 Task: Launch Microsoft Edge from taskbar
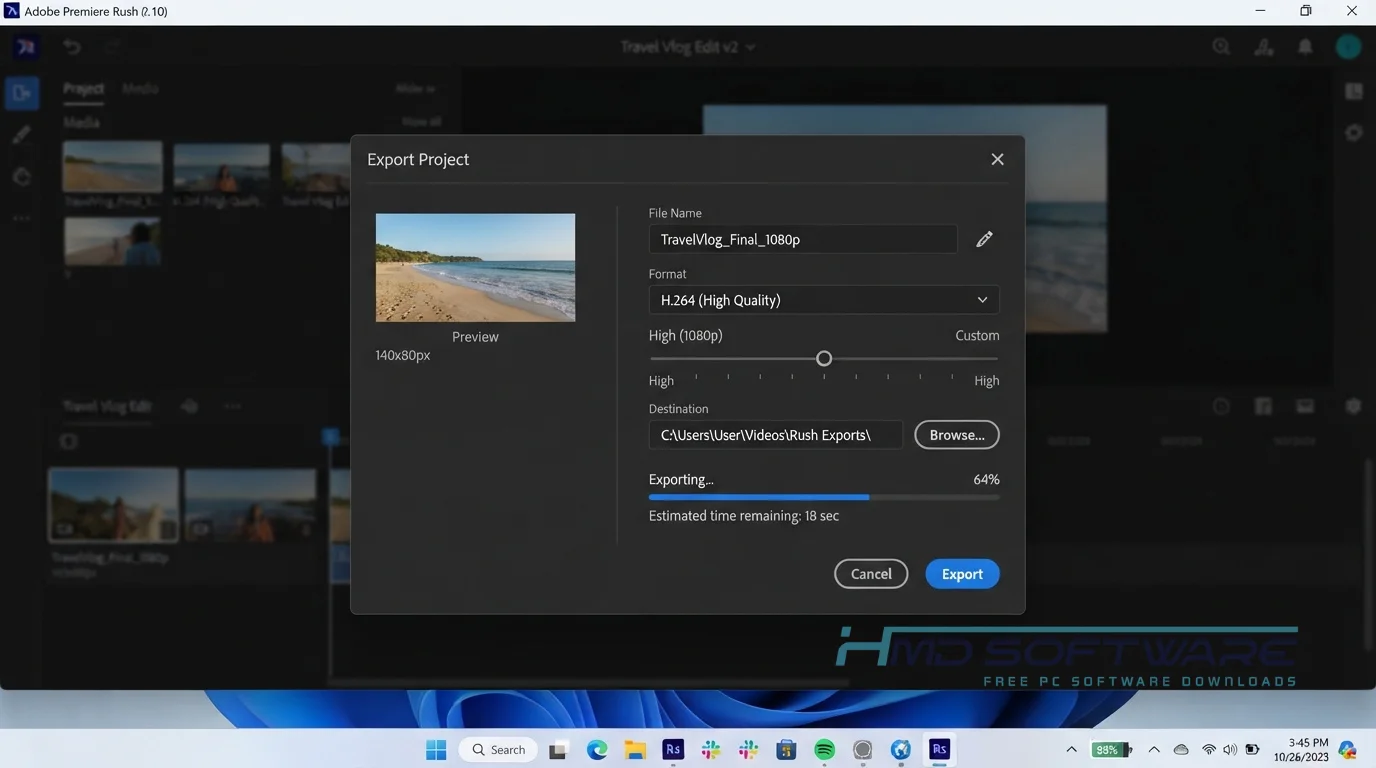[x=597, y=750]
